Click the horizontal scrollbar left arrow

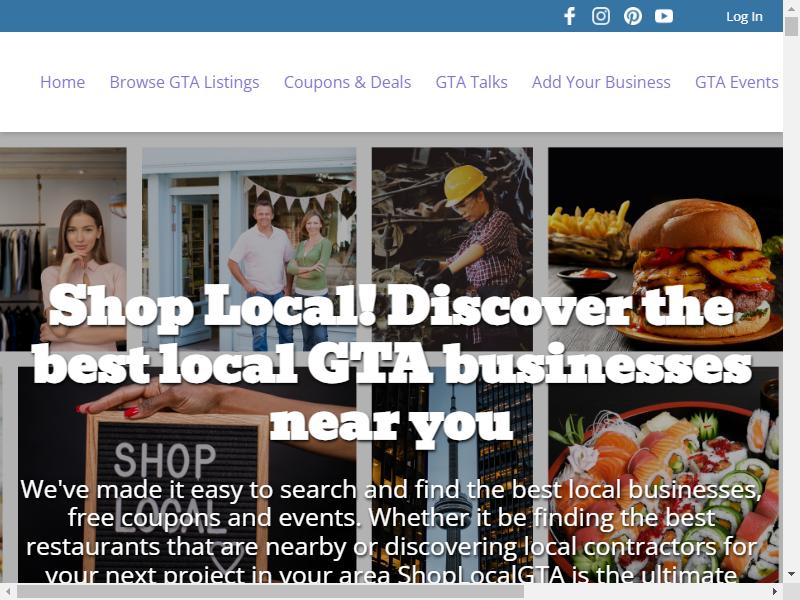[x=8, y=592]
